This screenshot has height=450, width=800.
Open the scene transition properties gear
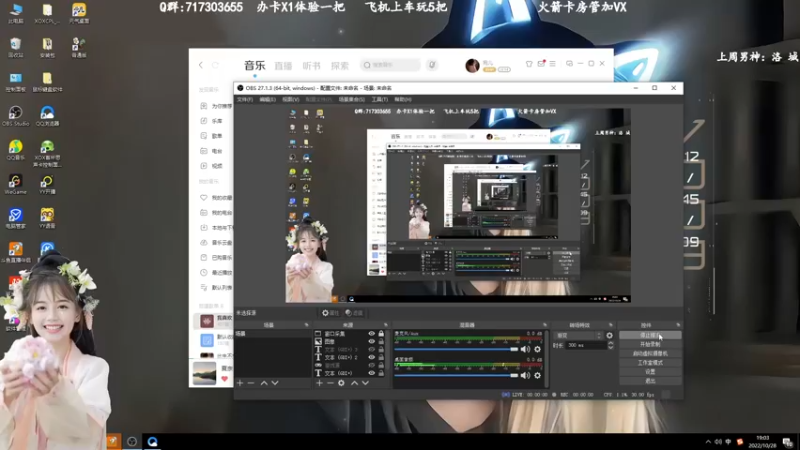[x=609, y=336]
